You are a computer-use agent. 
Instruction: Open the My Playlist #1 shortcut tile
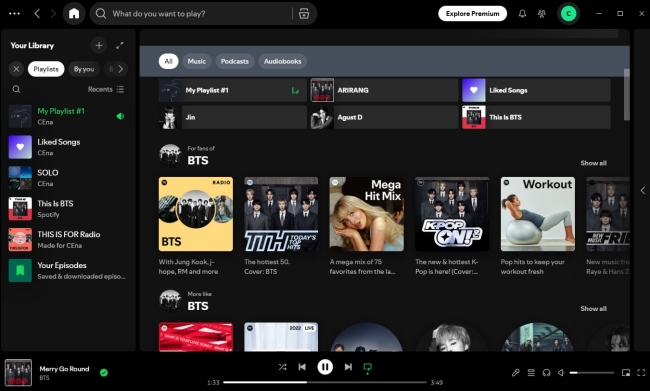pos(233,90)
